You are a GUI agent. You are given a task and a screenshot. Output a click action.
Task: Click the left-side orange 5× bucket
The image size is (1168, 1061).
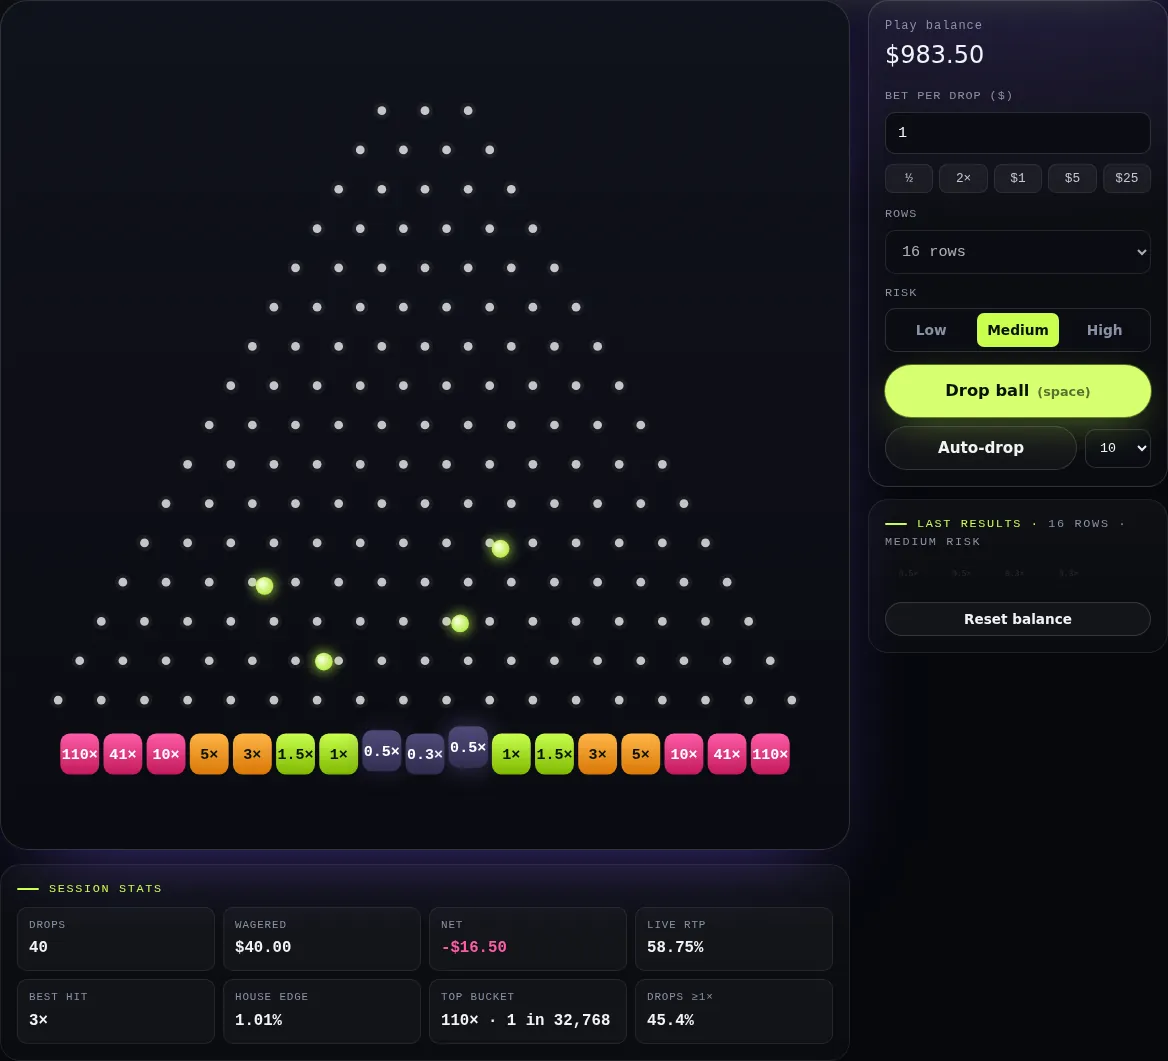click(x=209, y=754)
